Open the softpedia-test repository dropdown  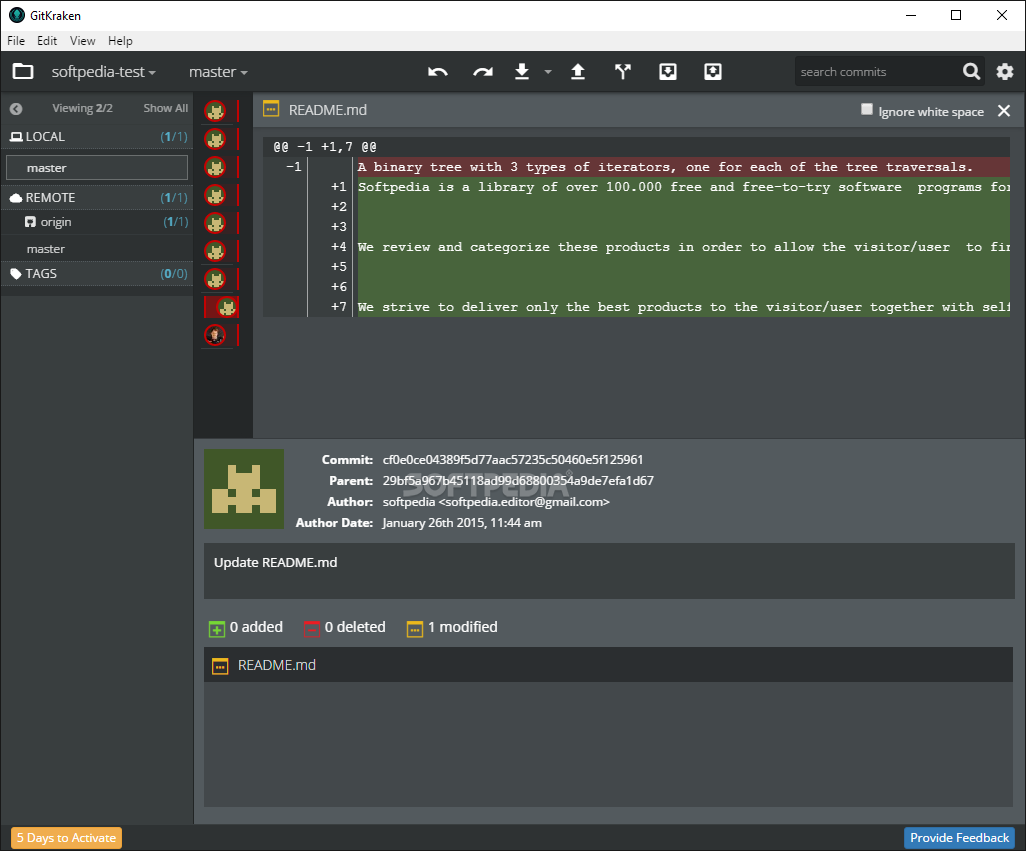(103, 72)
